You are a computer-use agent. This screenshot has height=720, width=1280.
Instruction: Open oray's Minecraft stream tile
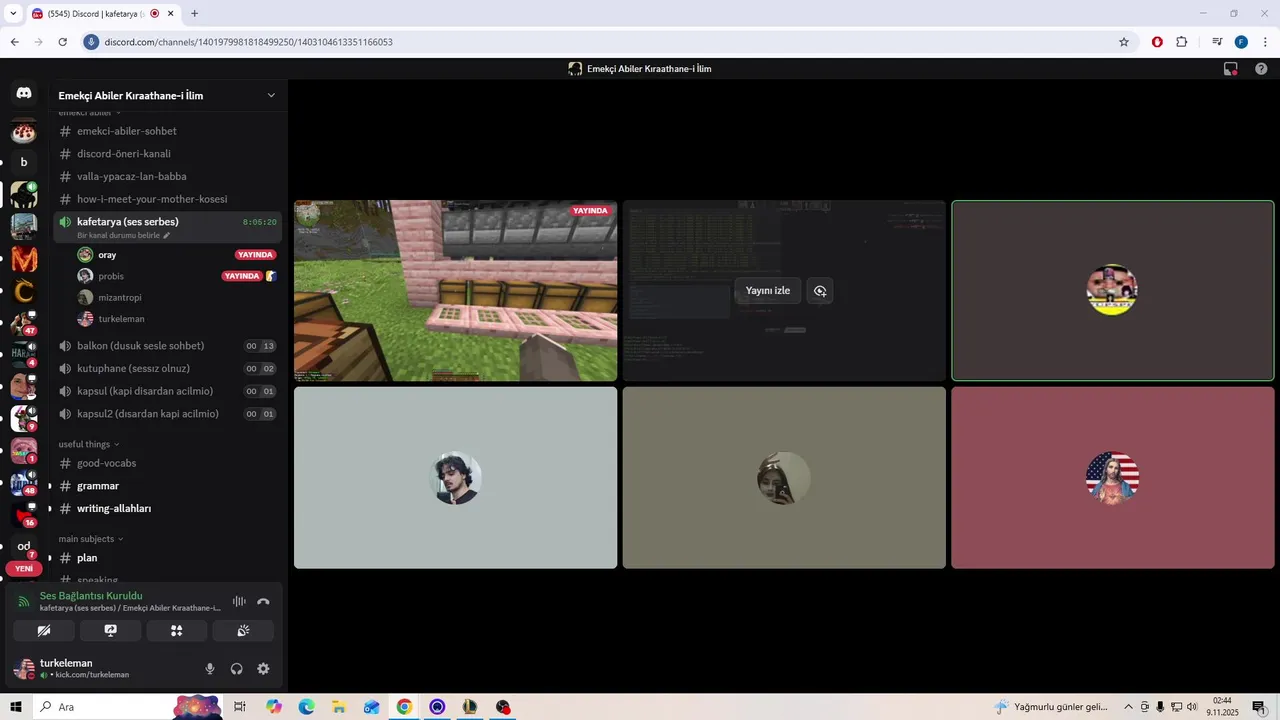tap(455, 291)
